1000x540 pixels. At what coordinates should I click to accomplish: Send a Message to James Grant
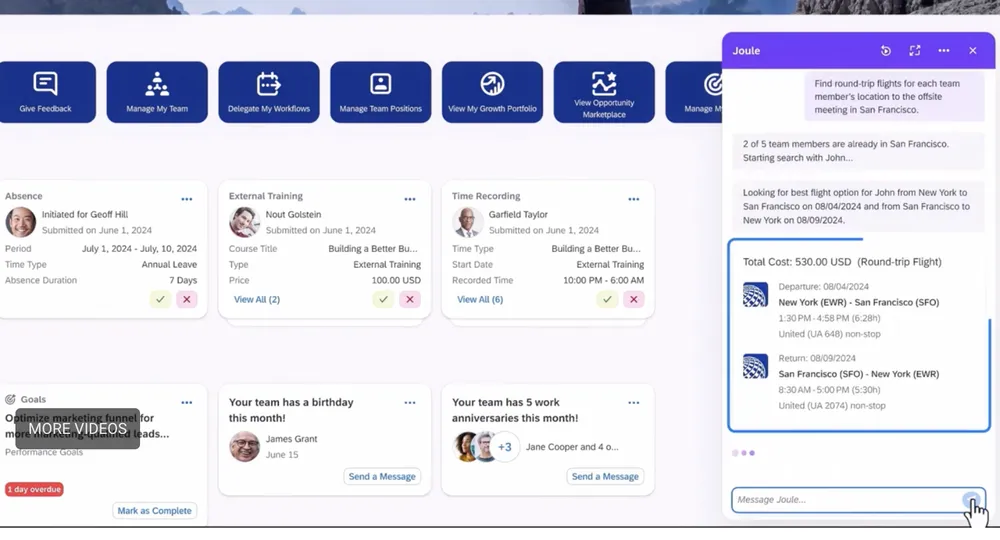tap(382, 477)
